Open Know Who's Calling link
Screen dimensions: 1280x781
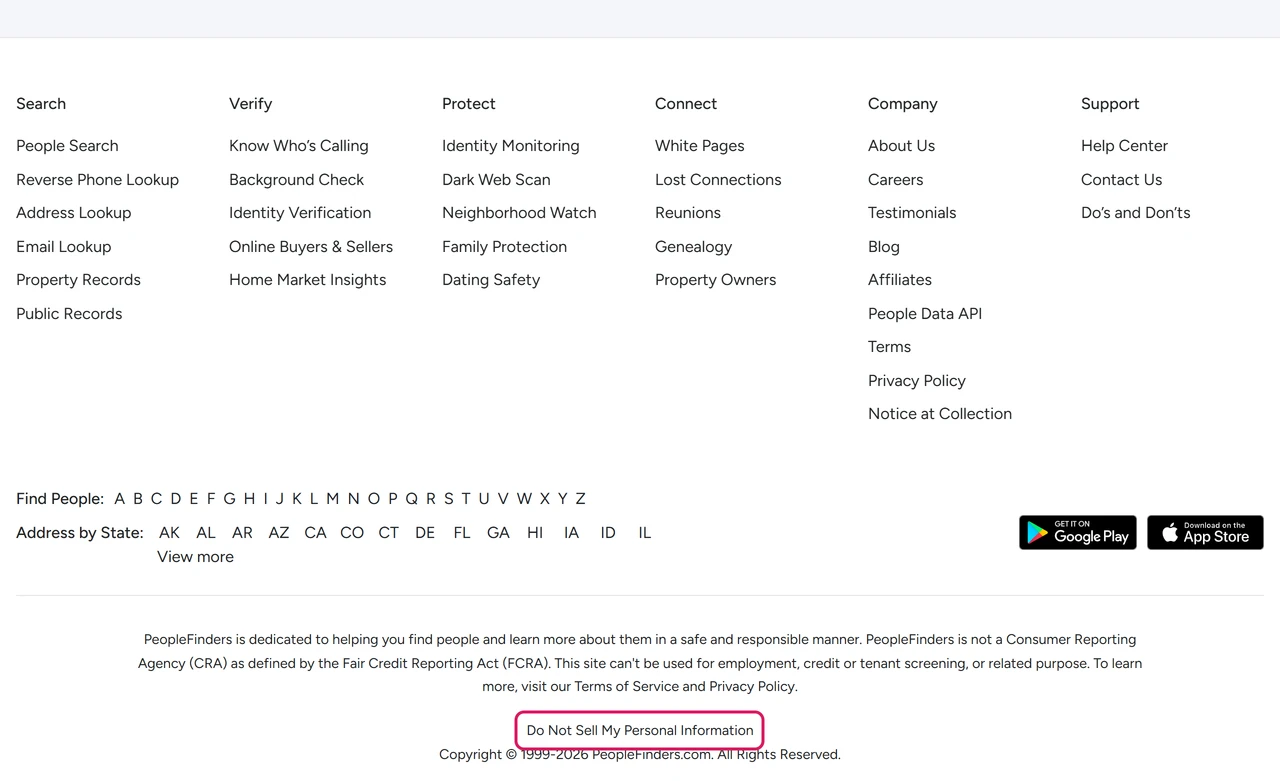tap(298, 146)
